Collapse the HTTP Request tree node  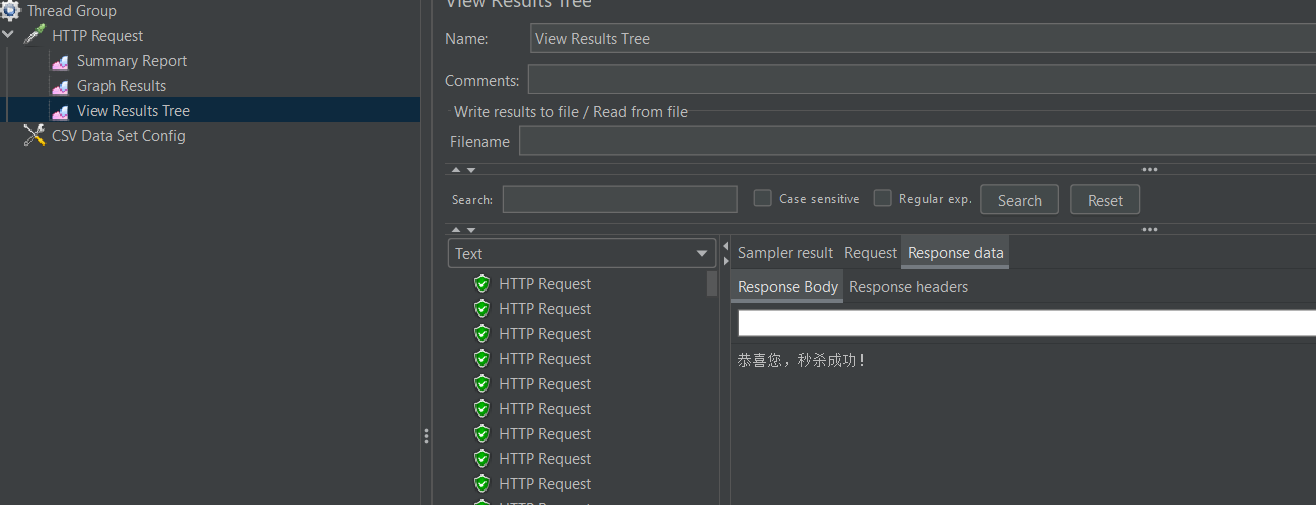pyautogui.click(x=8, y=35)
